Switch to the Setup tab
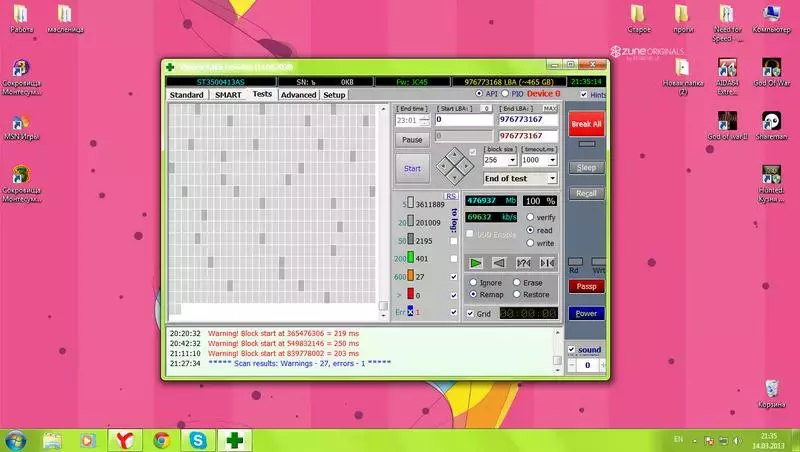 pos(334,95)
